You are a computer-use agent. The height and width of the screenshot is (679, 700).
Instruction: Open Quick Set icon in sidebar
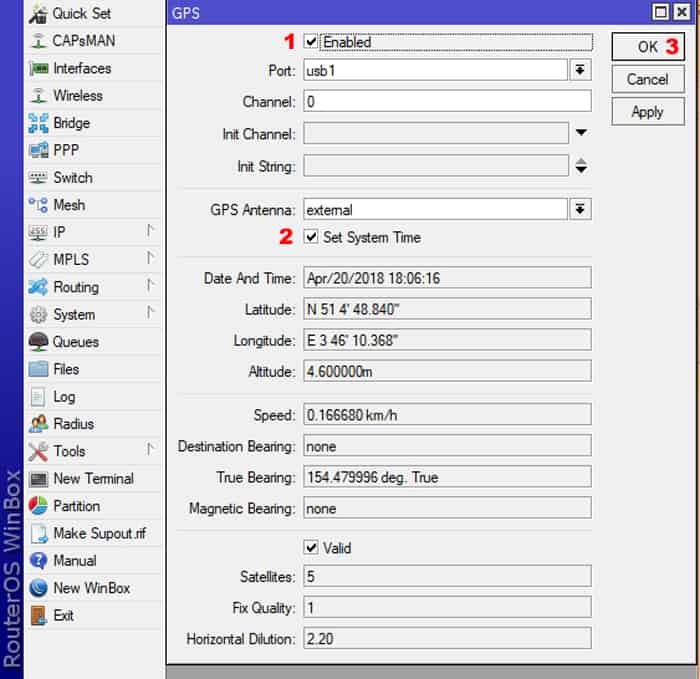pyautogui.click(x=38, y=14)
